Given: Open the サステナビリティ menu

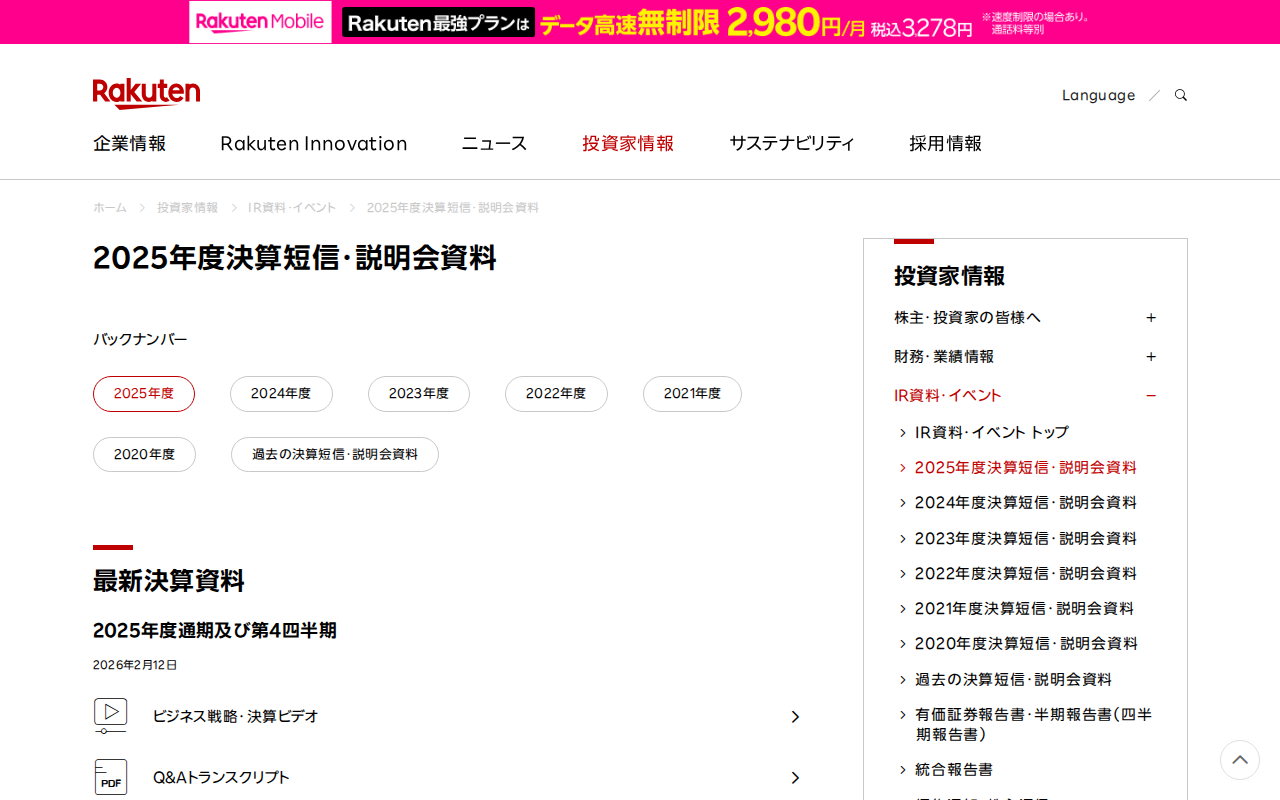Looking at the screenshot, I should click(x=791, y=143).
